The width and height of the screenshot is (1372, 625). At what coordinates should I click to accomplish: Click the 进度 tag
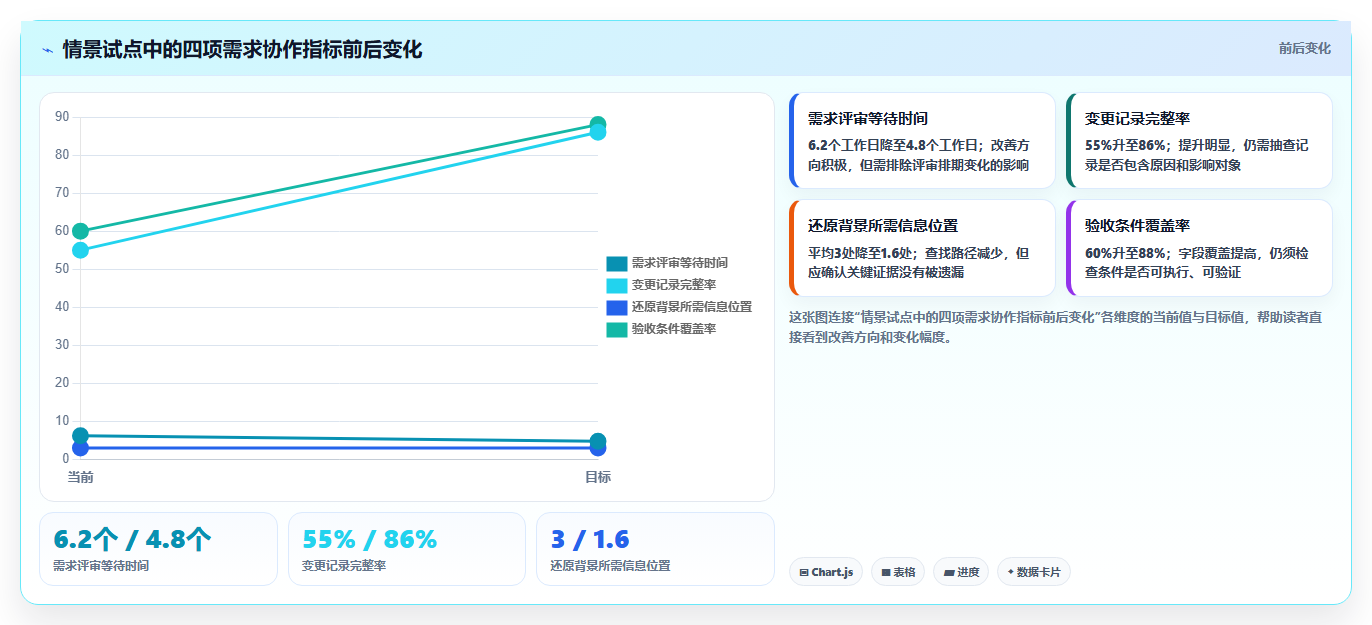[961, 572]
